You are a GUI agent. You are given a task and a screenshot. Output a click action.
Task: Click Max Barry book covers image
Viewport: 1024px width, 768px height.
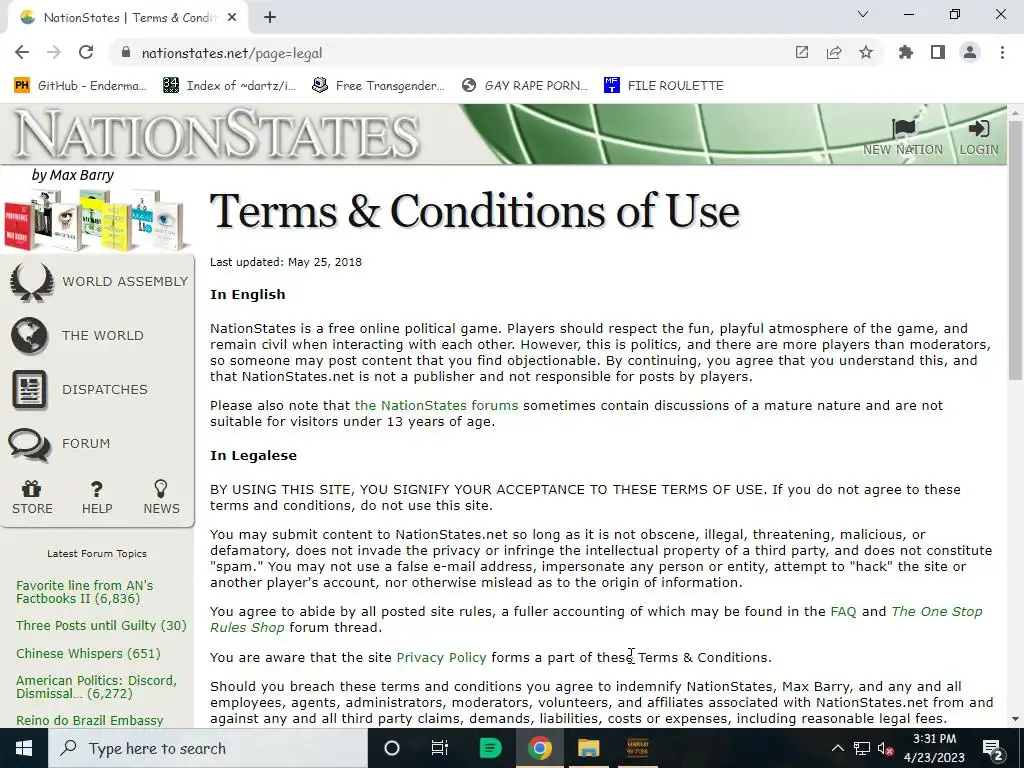[96, 221]
